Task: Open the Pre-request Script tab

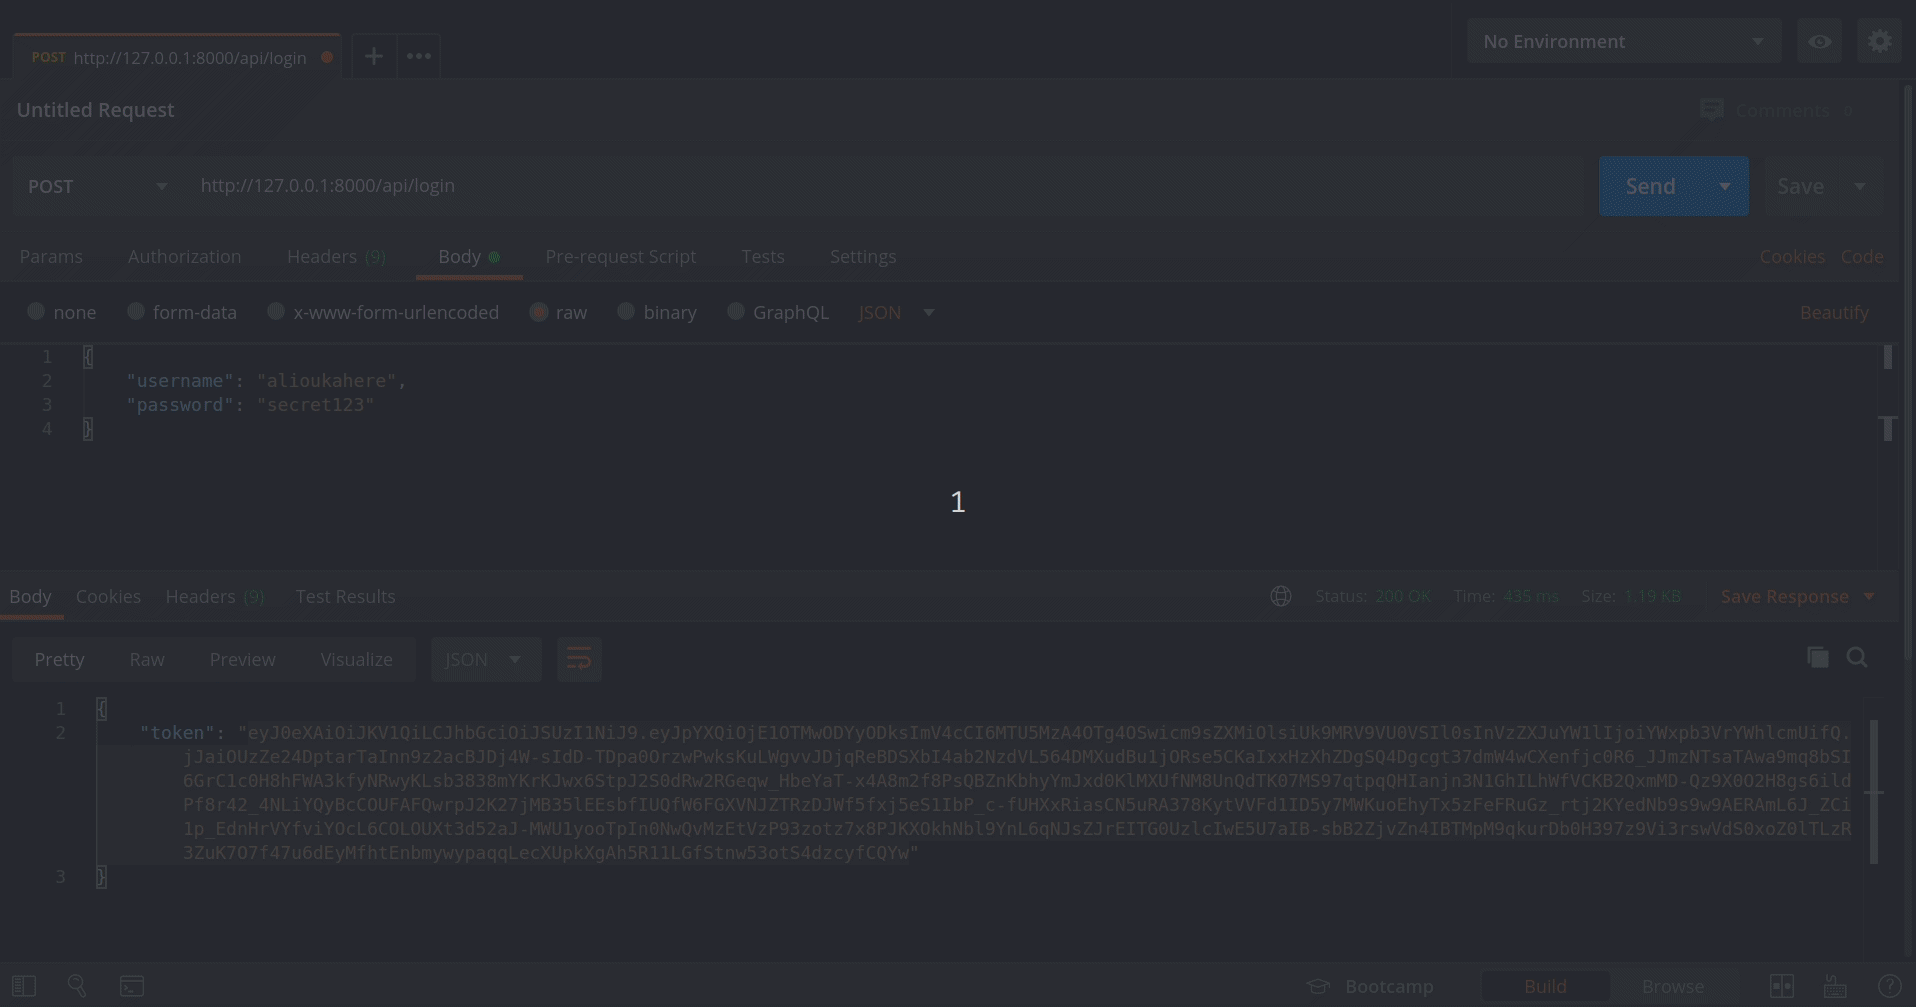Action: pyautogui.click(x=620, y=257)
